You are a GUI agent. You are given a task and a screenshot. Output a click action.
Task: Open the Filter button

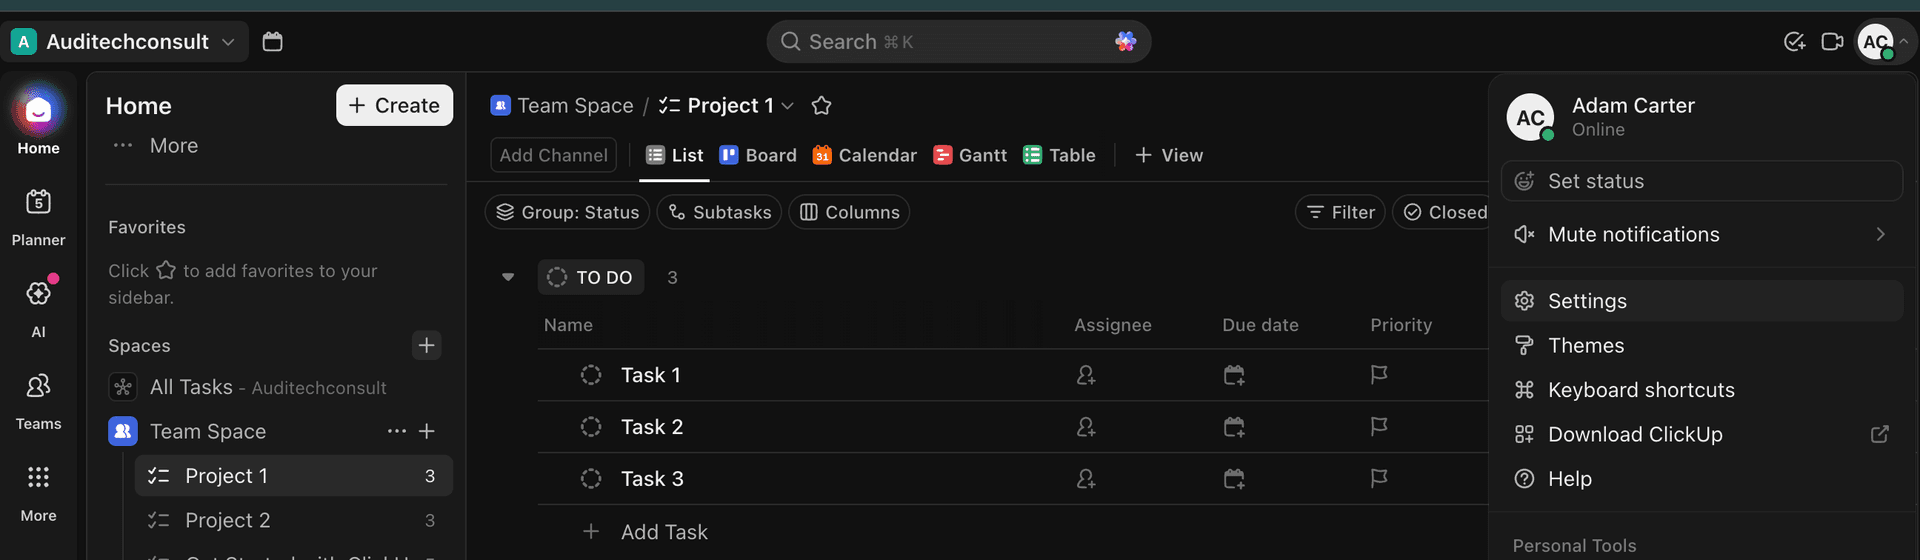pyautogui.click(x=1340, y=212)
